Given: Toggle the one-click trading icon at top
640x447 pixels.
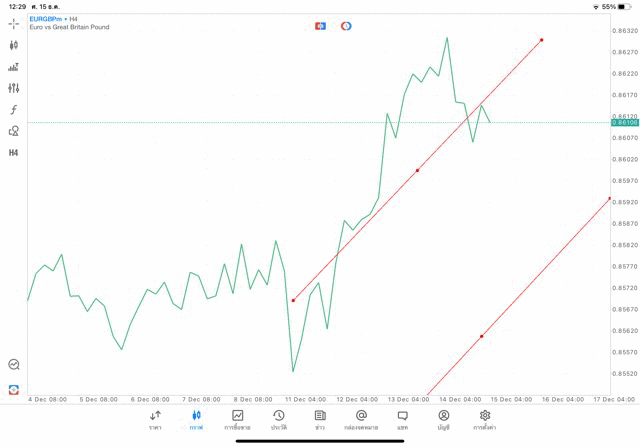Looking at the screenshot, I should click(x=320, y=26).
